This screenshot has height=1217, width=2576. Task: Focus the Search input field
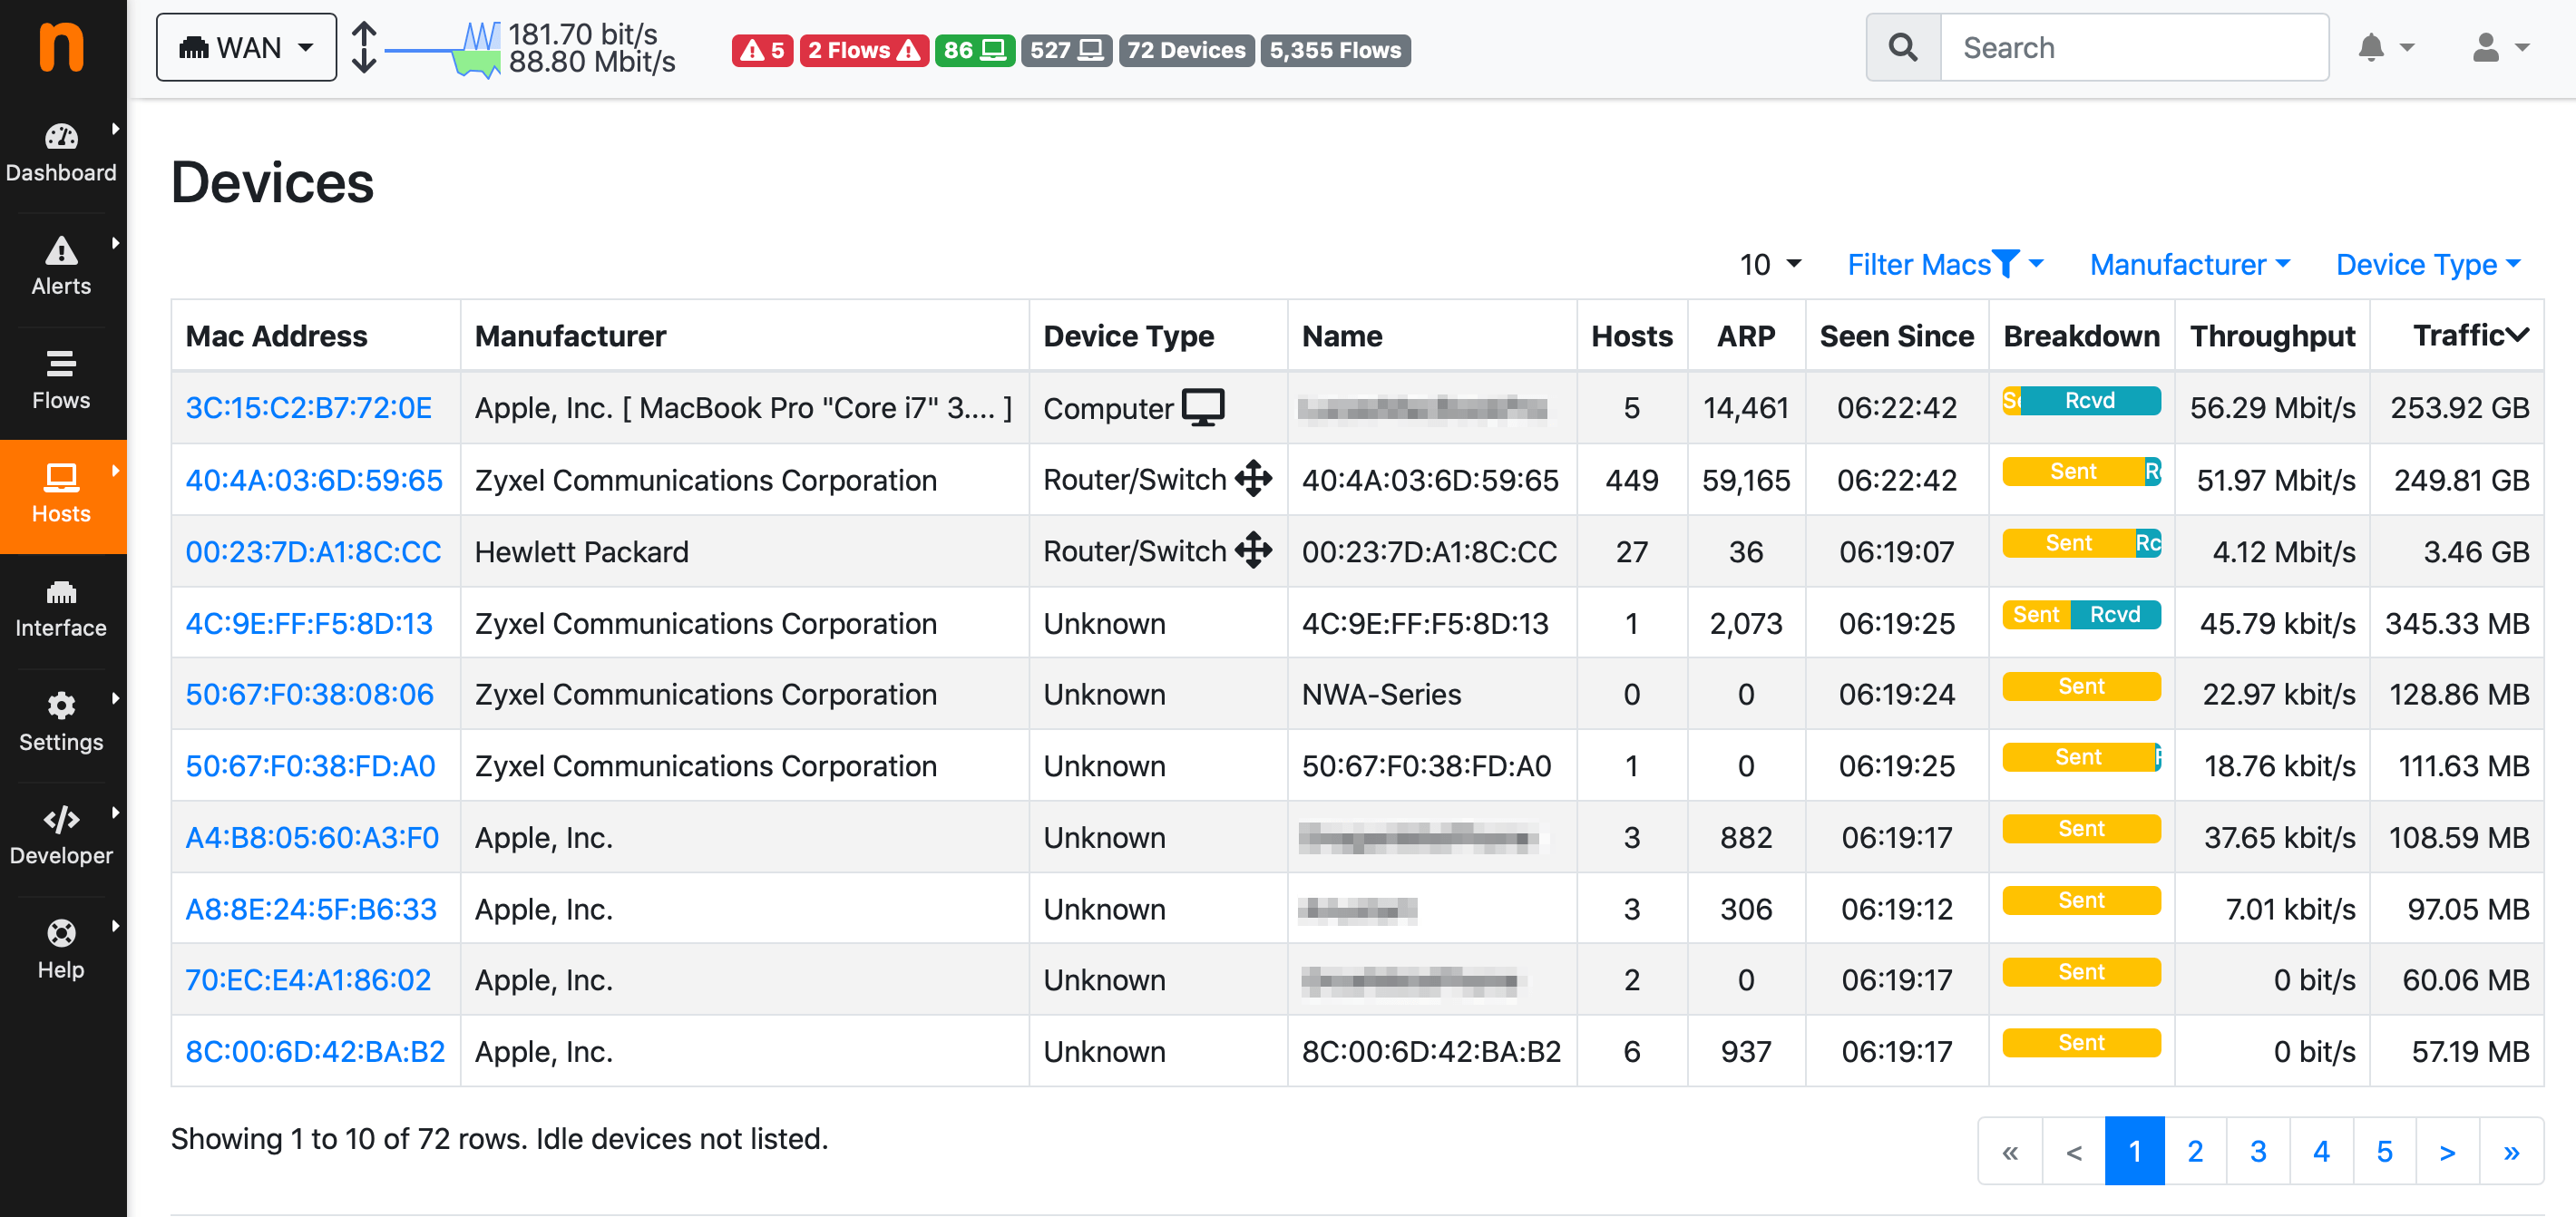[2133, 47]
